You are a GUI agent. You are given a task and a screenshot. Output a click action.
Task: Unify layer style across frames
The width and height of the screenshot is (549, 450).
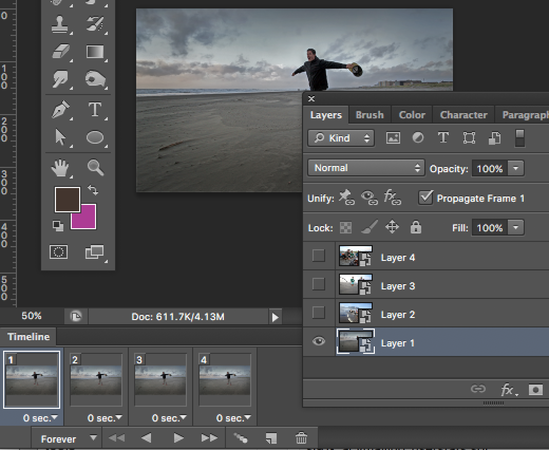pyautogui.click(x=392, y=197)
